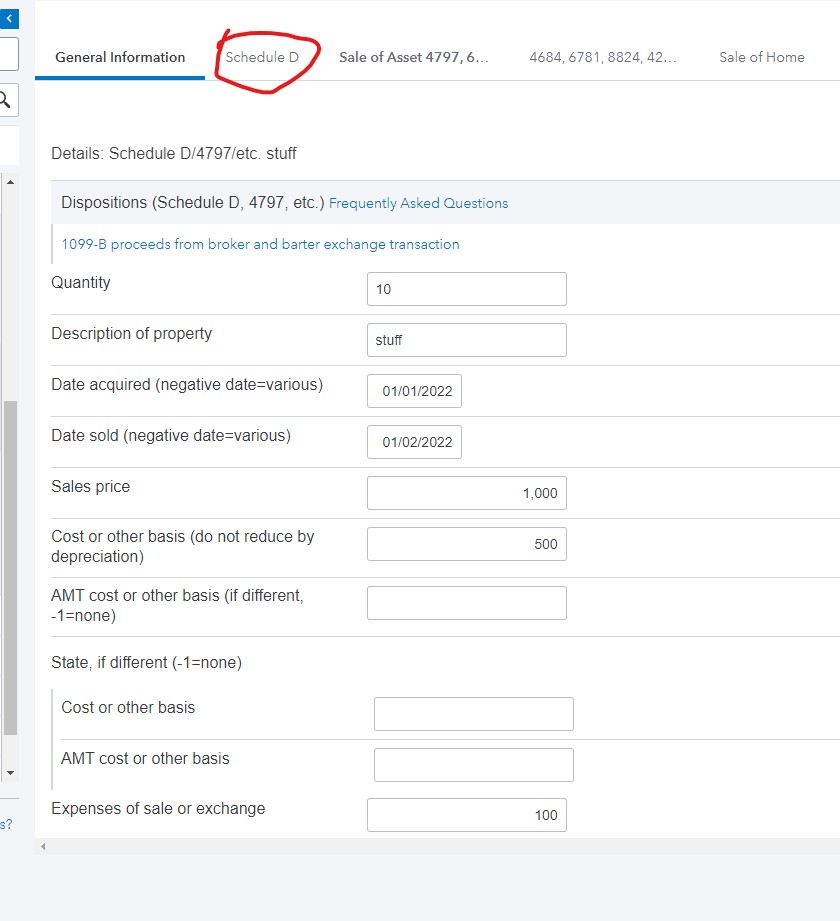Click the blue help link bottom left
This screenshot has height=921, width=840.
[x=7, y=823]
